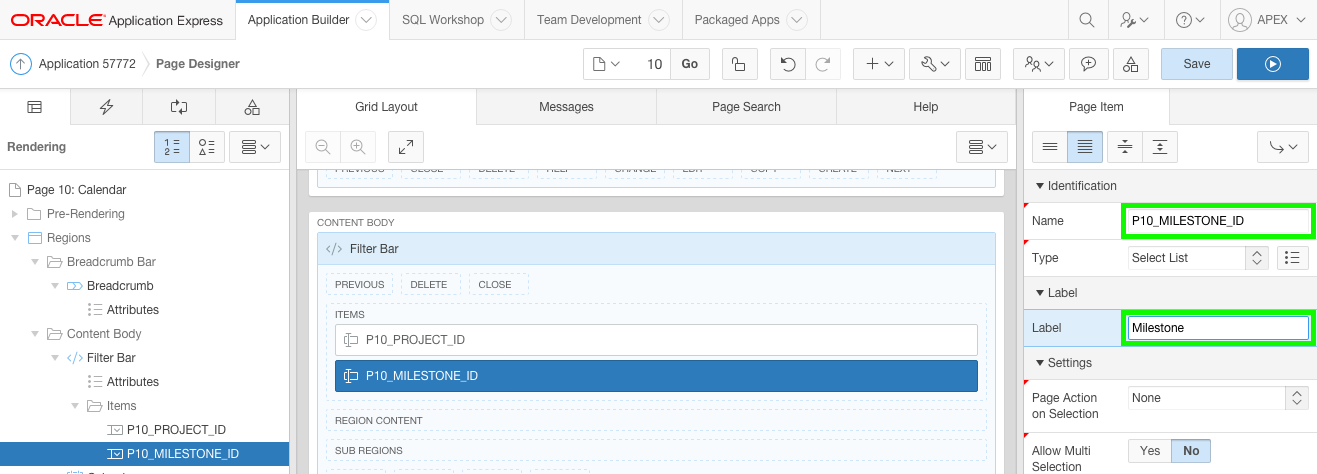Click the redo arrow icon
This screenshot has height=474, width=1317.
tap(822, 64)
